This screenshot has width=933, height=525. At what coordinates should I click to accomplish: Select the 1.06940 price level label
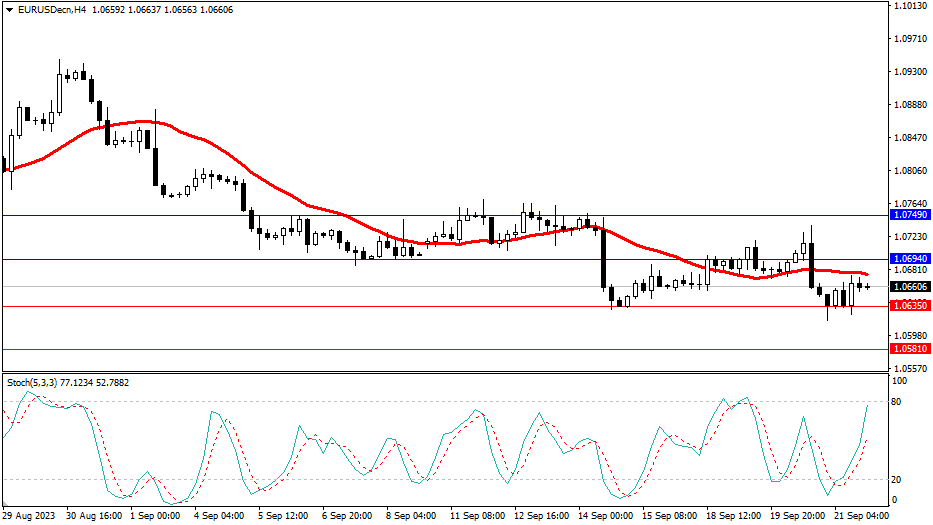click(x=910, y=259)
